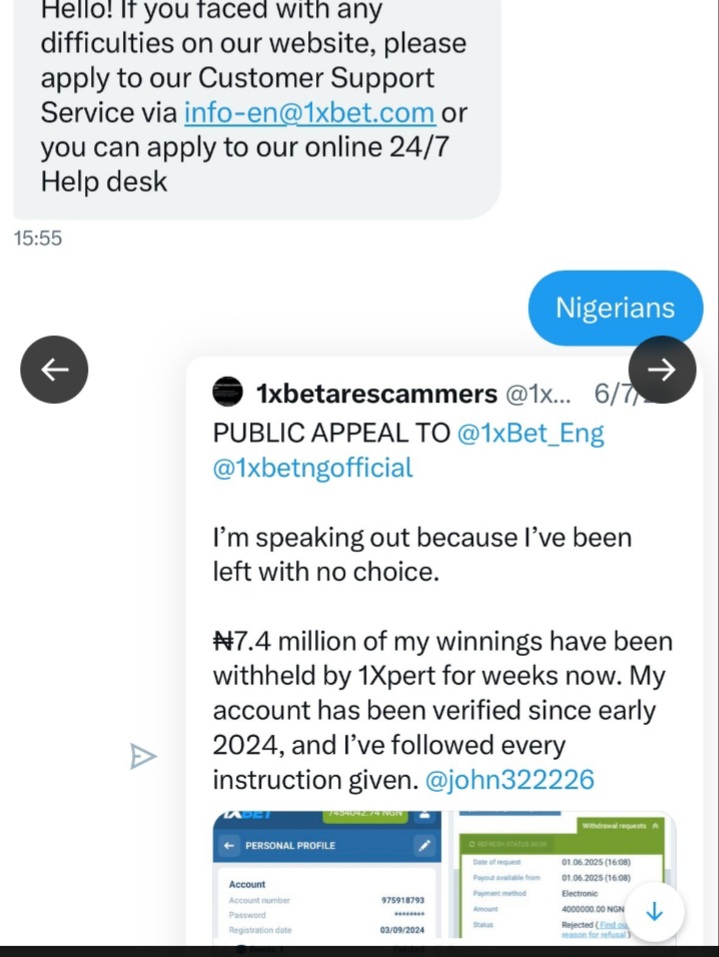Tap the user icon beside the NGN balance
The image size is (719, 957).
425,815
